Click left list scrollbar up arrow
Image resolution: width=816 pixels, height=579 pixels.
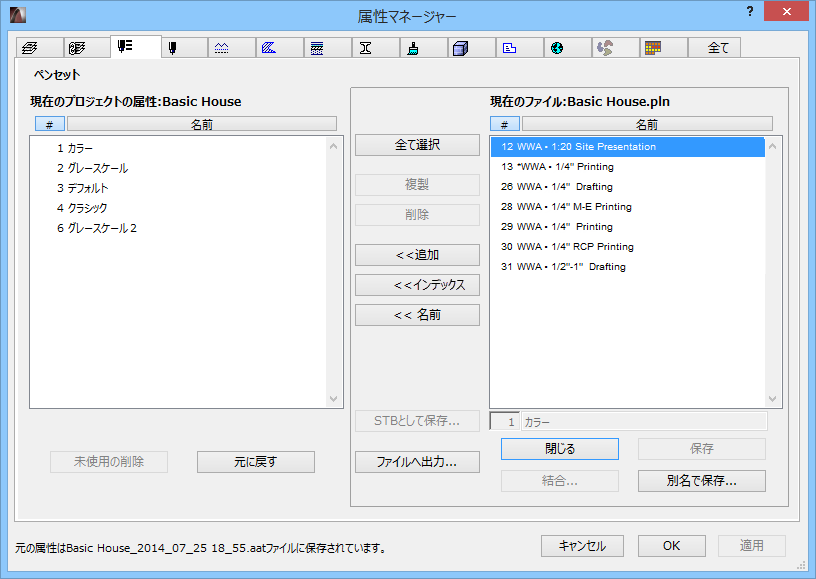[x=334, y=146]
